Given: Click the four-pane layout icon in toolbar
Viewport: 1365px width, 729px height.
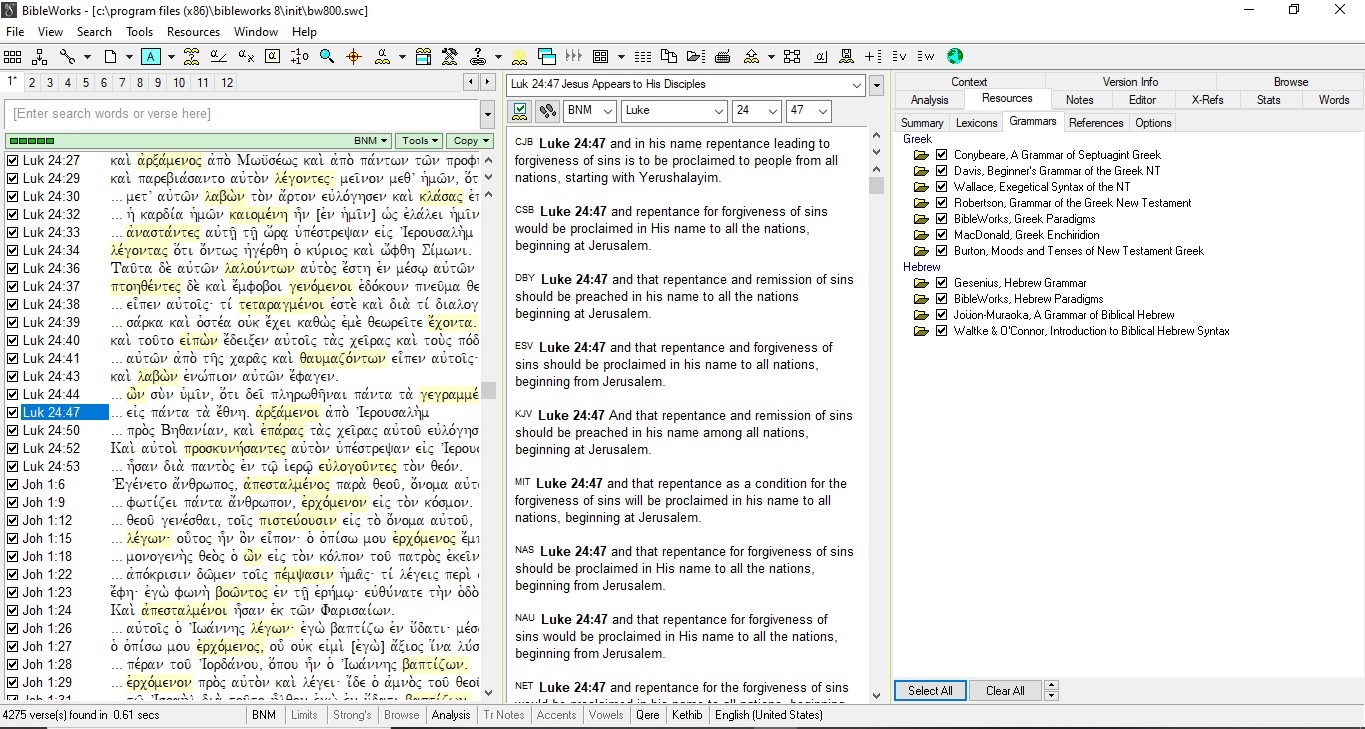Looking at the screenshot, I should tap(600, 56).
